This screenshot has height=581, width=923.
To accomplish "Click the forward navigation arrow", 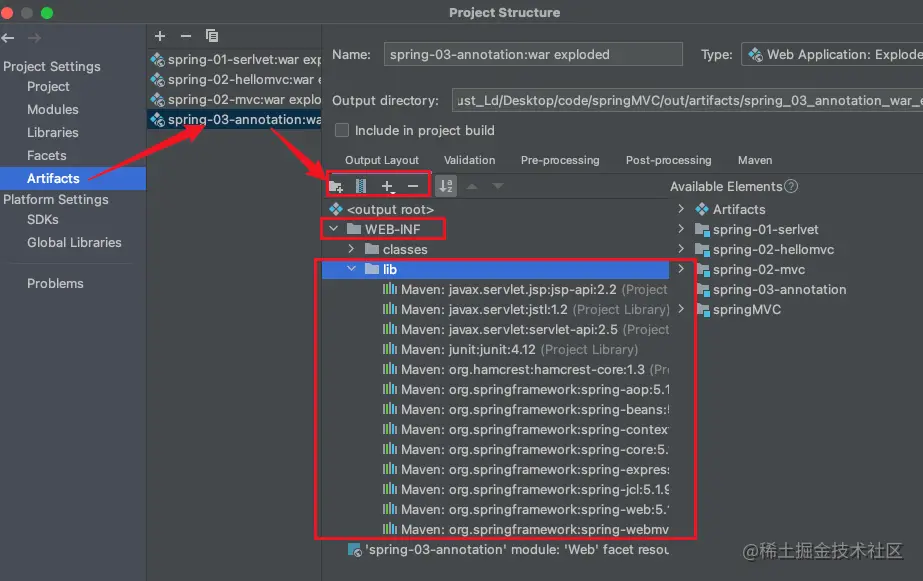I will [x=35, y=38].
